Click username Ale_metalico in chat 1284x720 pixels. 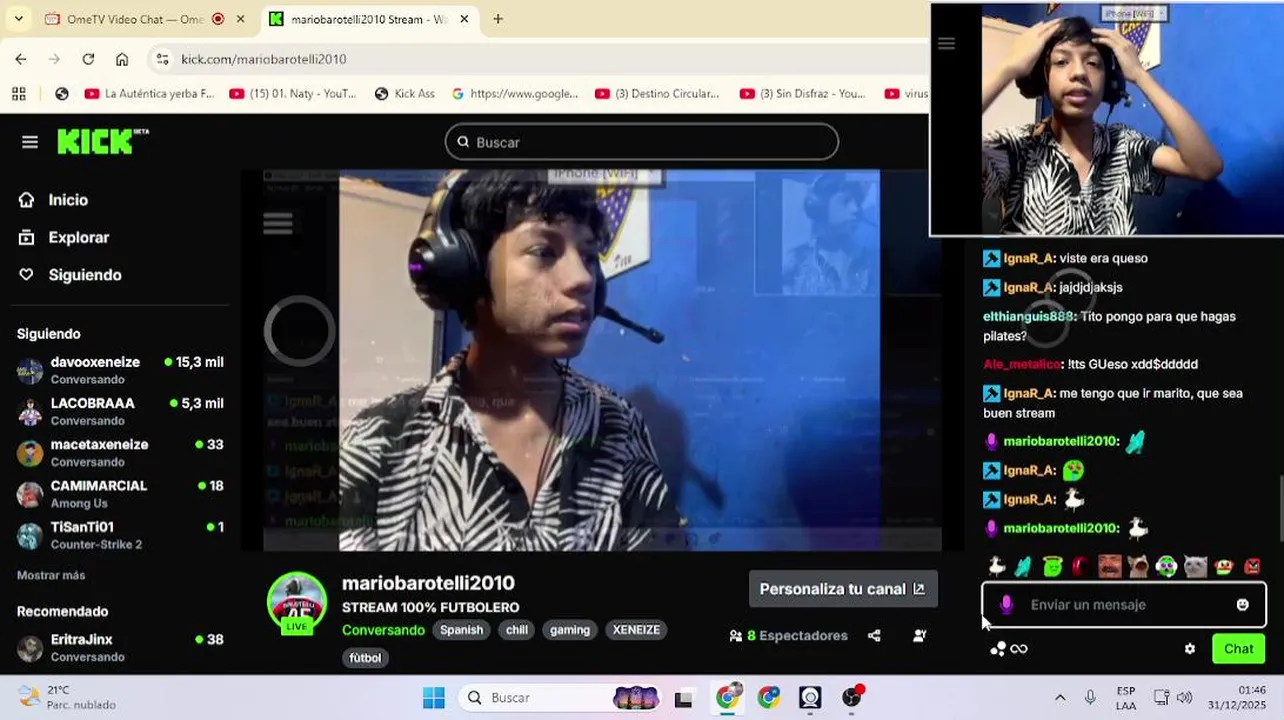(x=1022, y=364)
